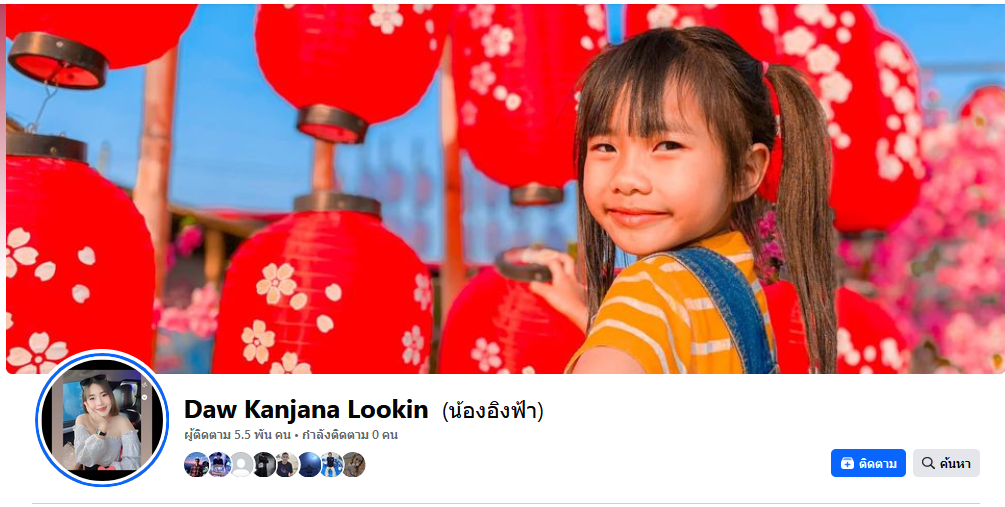The height and width of the screenshot is (507, 1005).
Task: Click the gray ค้นหา search button
Action: pyautogui.click(x=946, y=463)
